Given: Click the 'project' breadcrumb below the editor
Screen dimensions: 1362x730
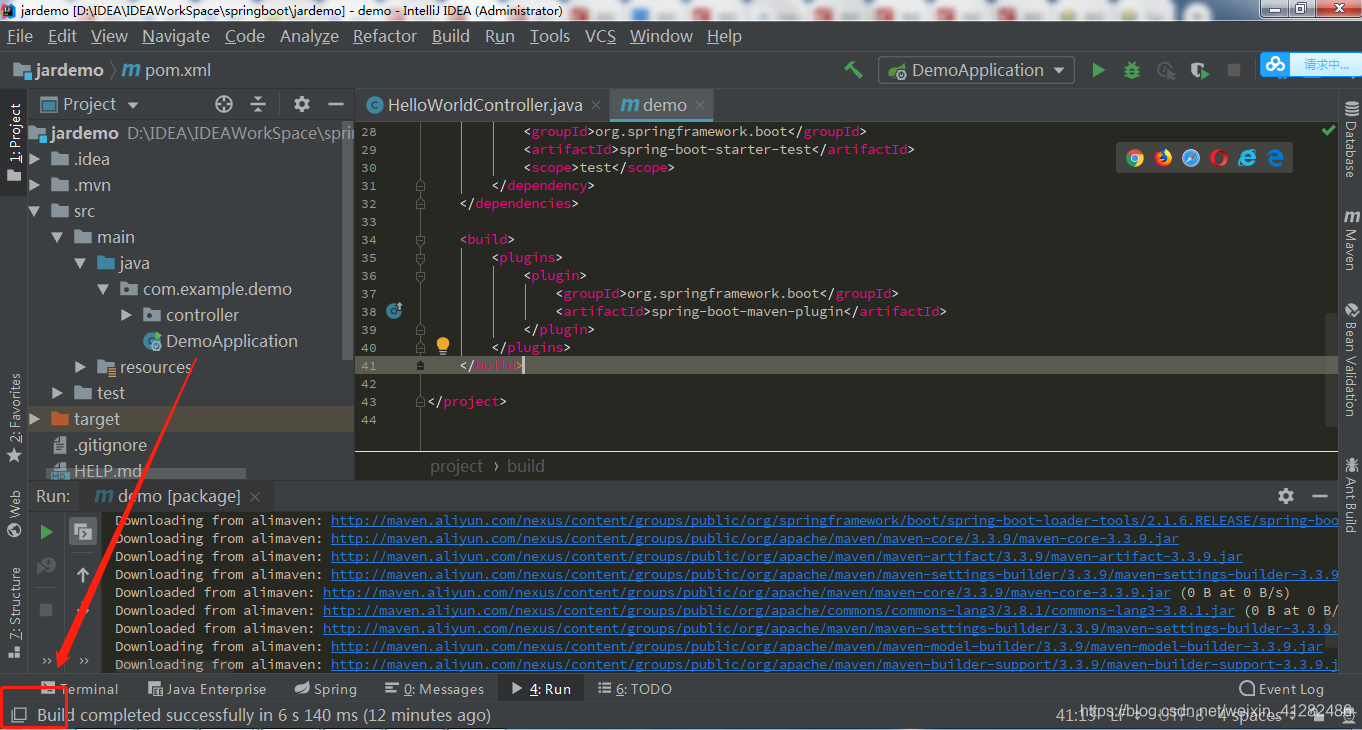Looking at the screenshot, I should click(457, 466).
